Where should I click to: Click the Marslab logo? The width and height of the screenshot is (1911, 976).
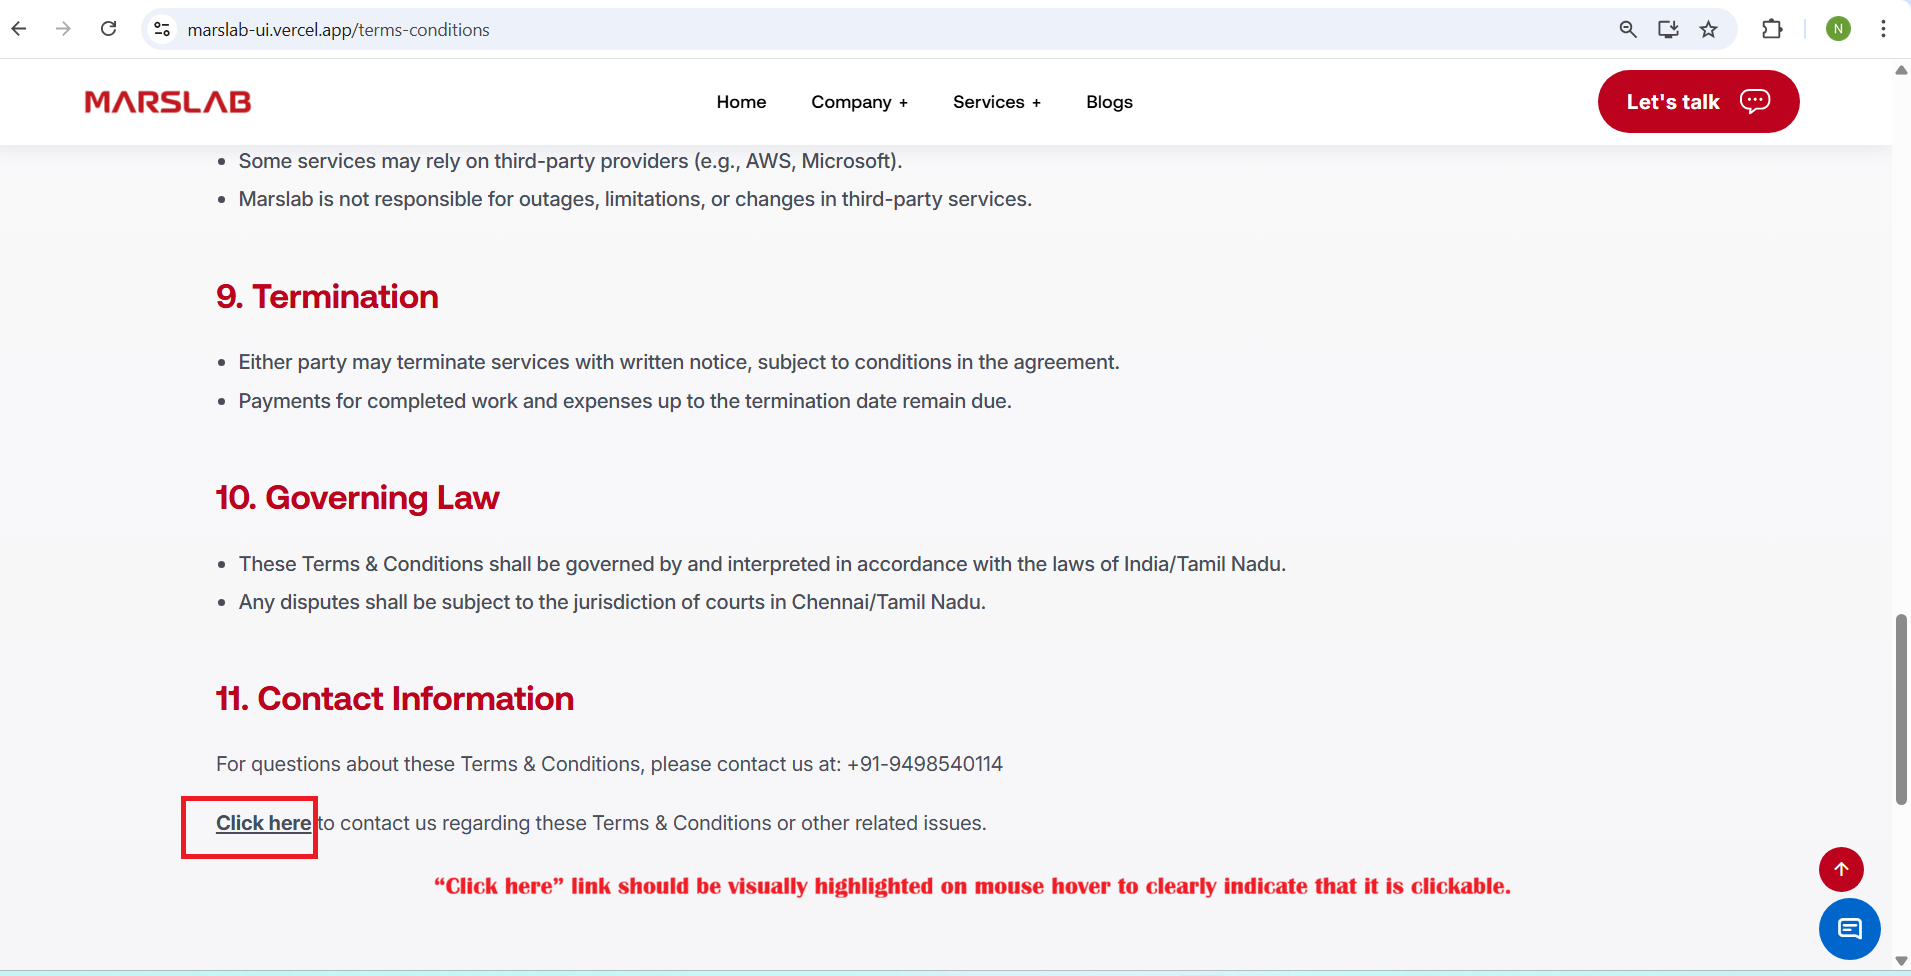click(168, 102)
